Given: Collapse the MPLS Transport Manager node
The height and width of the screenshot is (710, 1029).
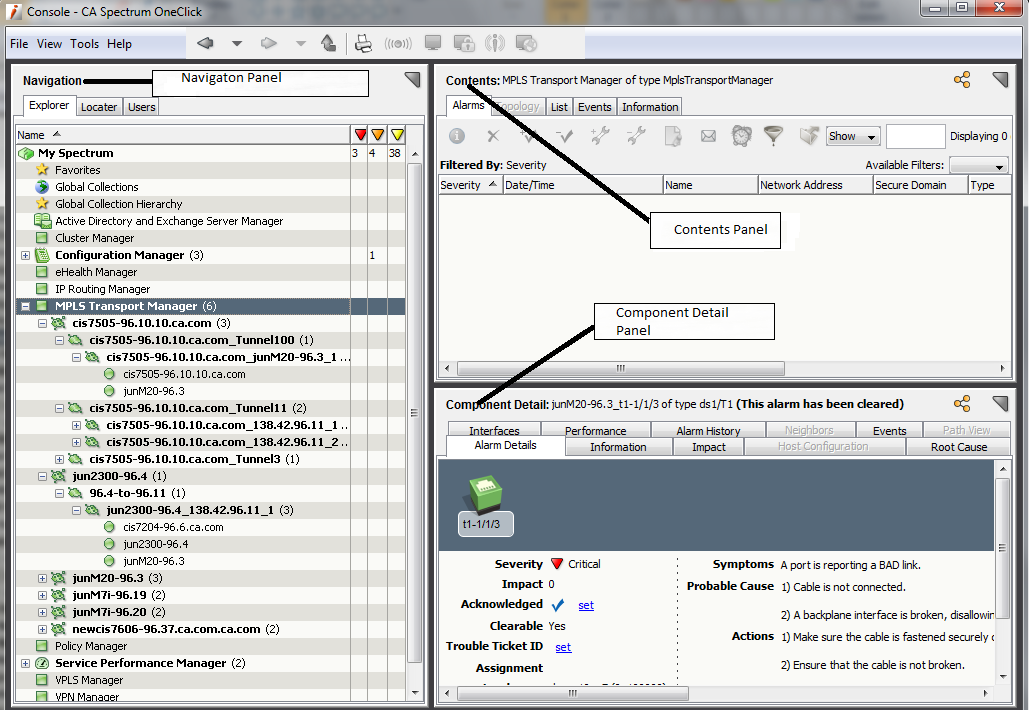Looking at the screenshot, I should pyautogui.click(x=26, y=306).
